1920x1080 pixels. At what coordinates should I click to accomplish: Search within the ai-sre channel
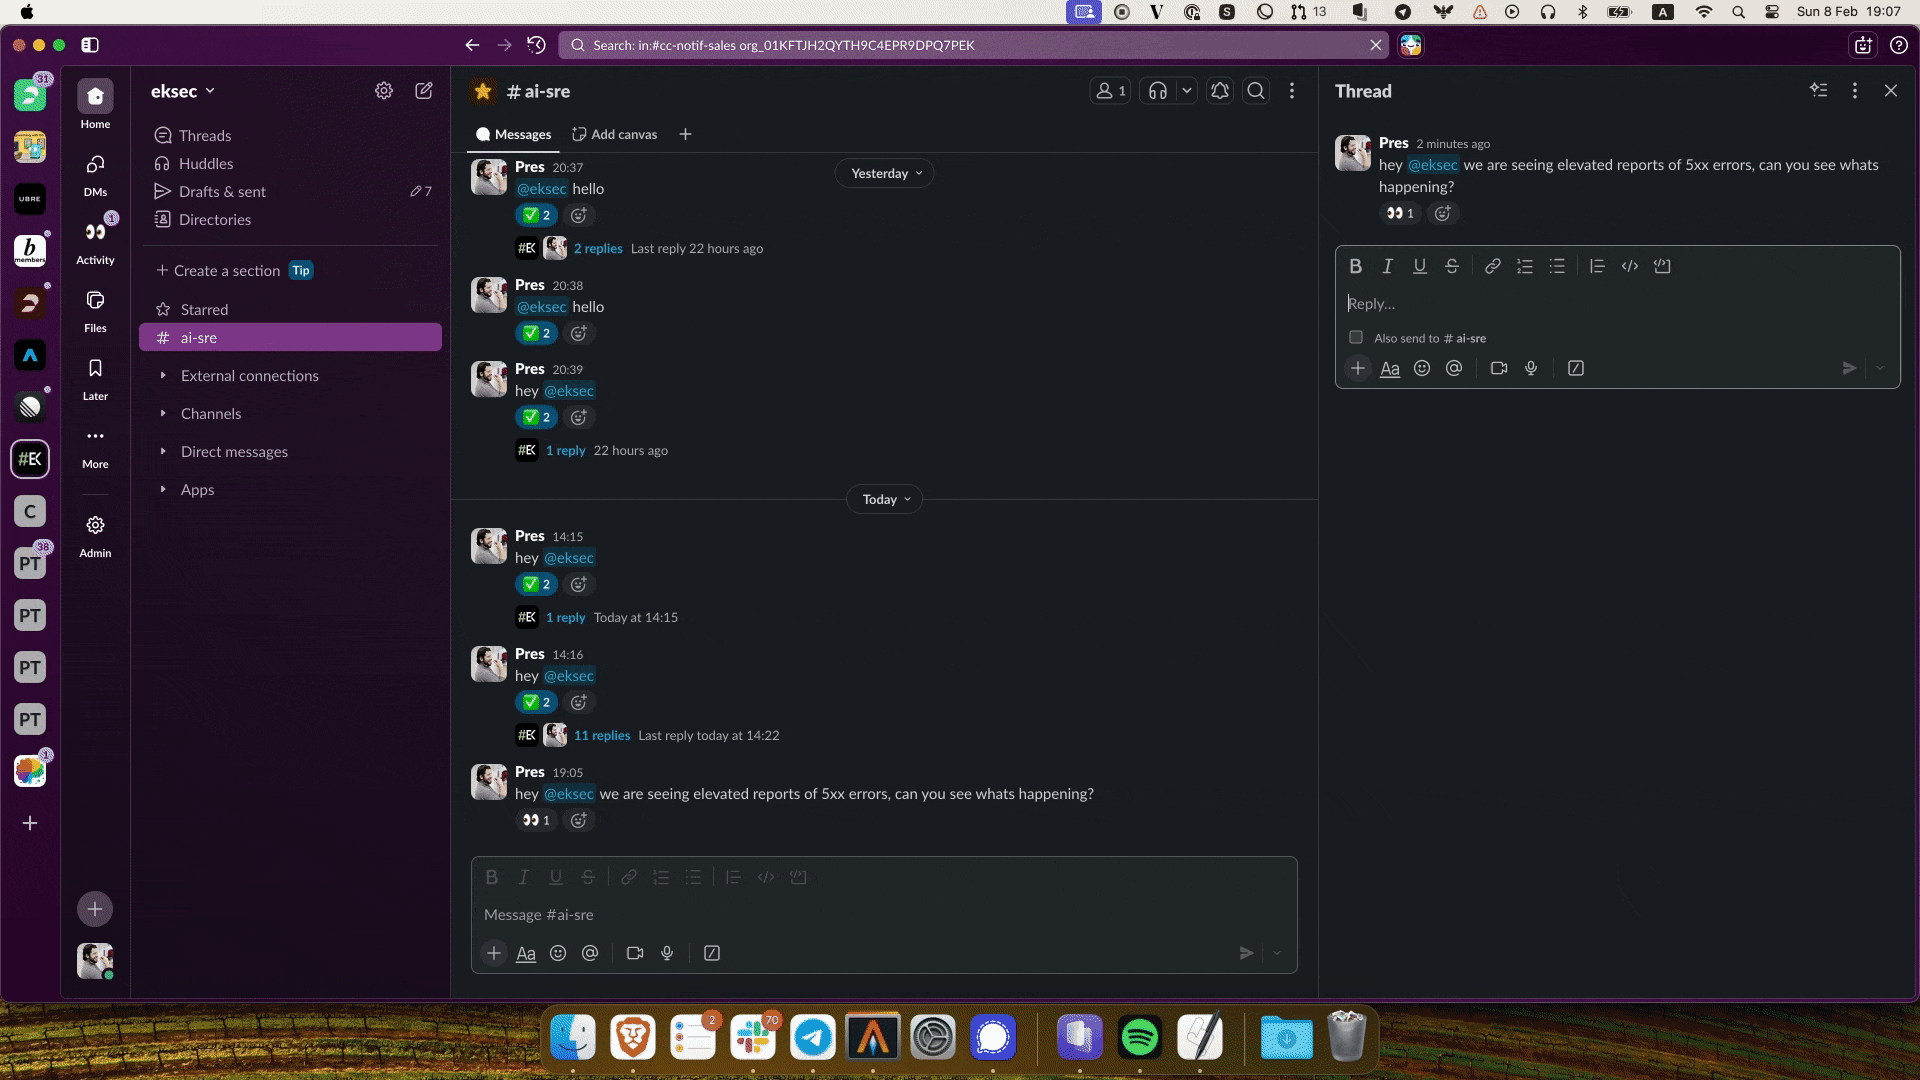pyautogui.click(x=1256, y=90)
